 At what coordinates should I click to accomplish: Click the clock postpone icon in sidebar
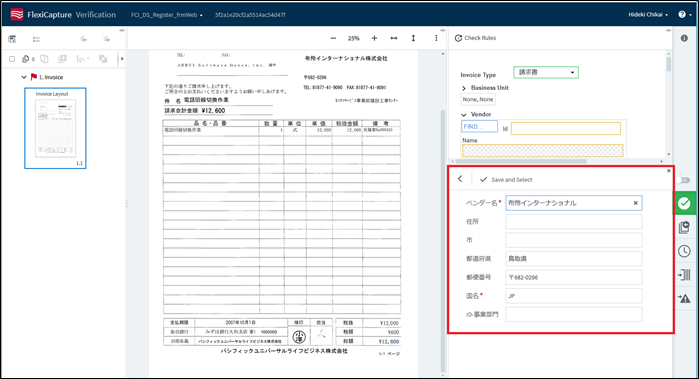[x=684, y=251]
